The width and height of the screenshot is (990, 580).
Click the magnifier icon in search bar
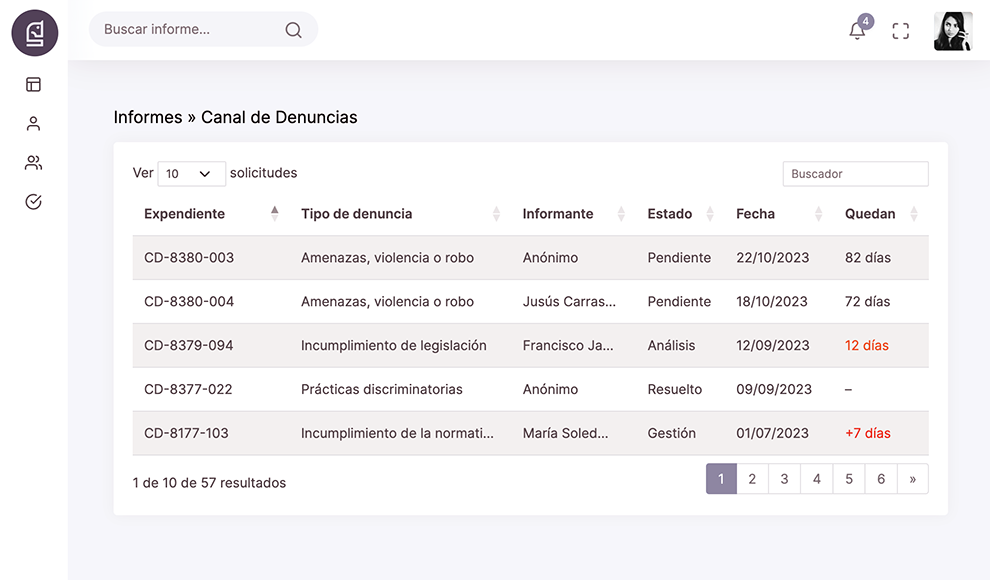[293, 30]
